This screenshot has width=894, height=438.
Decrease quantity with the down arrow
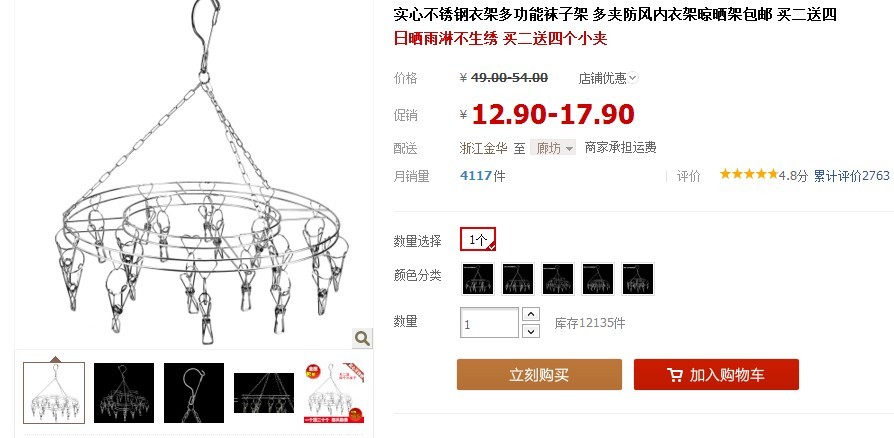click(531, 331)
